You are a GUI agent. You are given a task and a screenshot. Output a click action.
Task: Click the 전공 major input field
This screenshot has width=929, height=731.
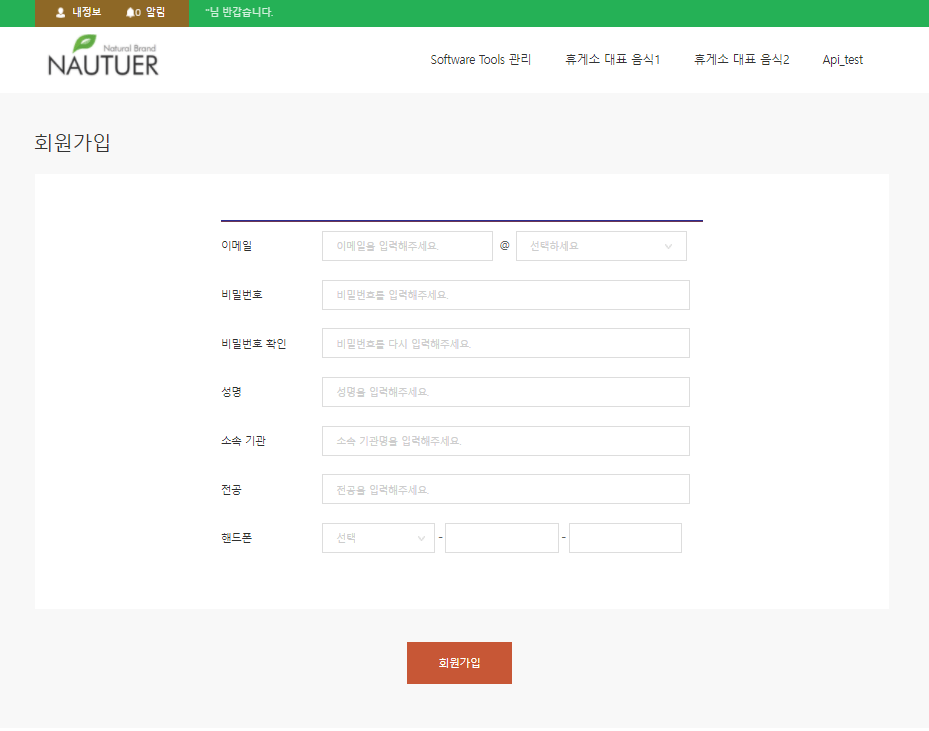505,489
